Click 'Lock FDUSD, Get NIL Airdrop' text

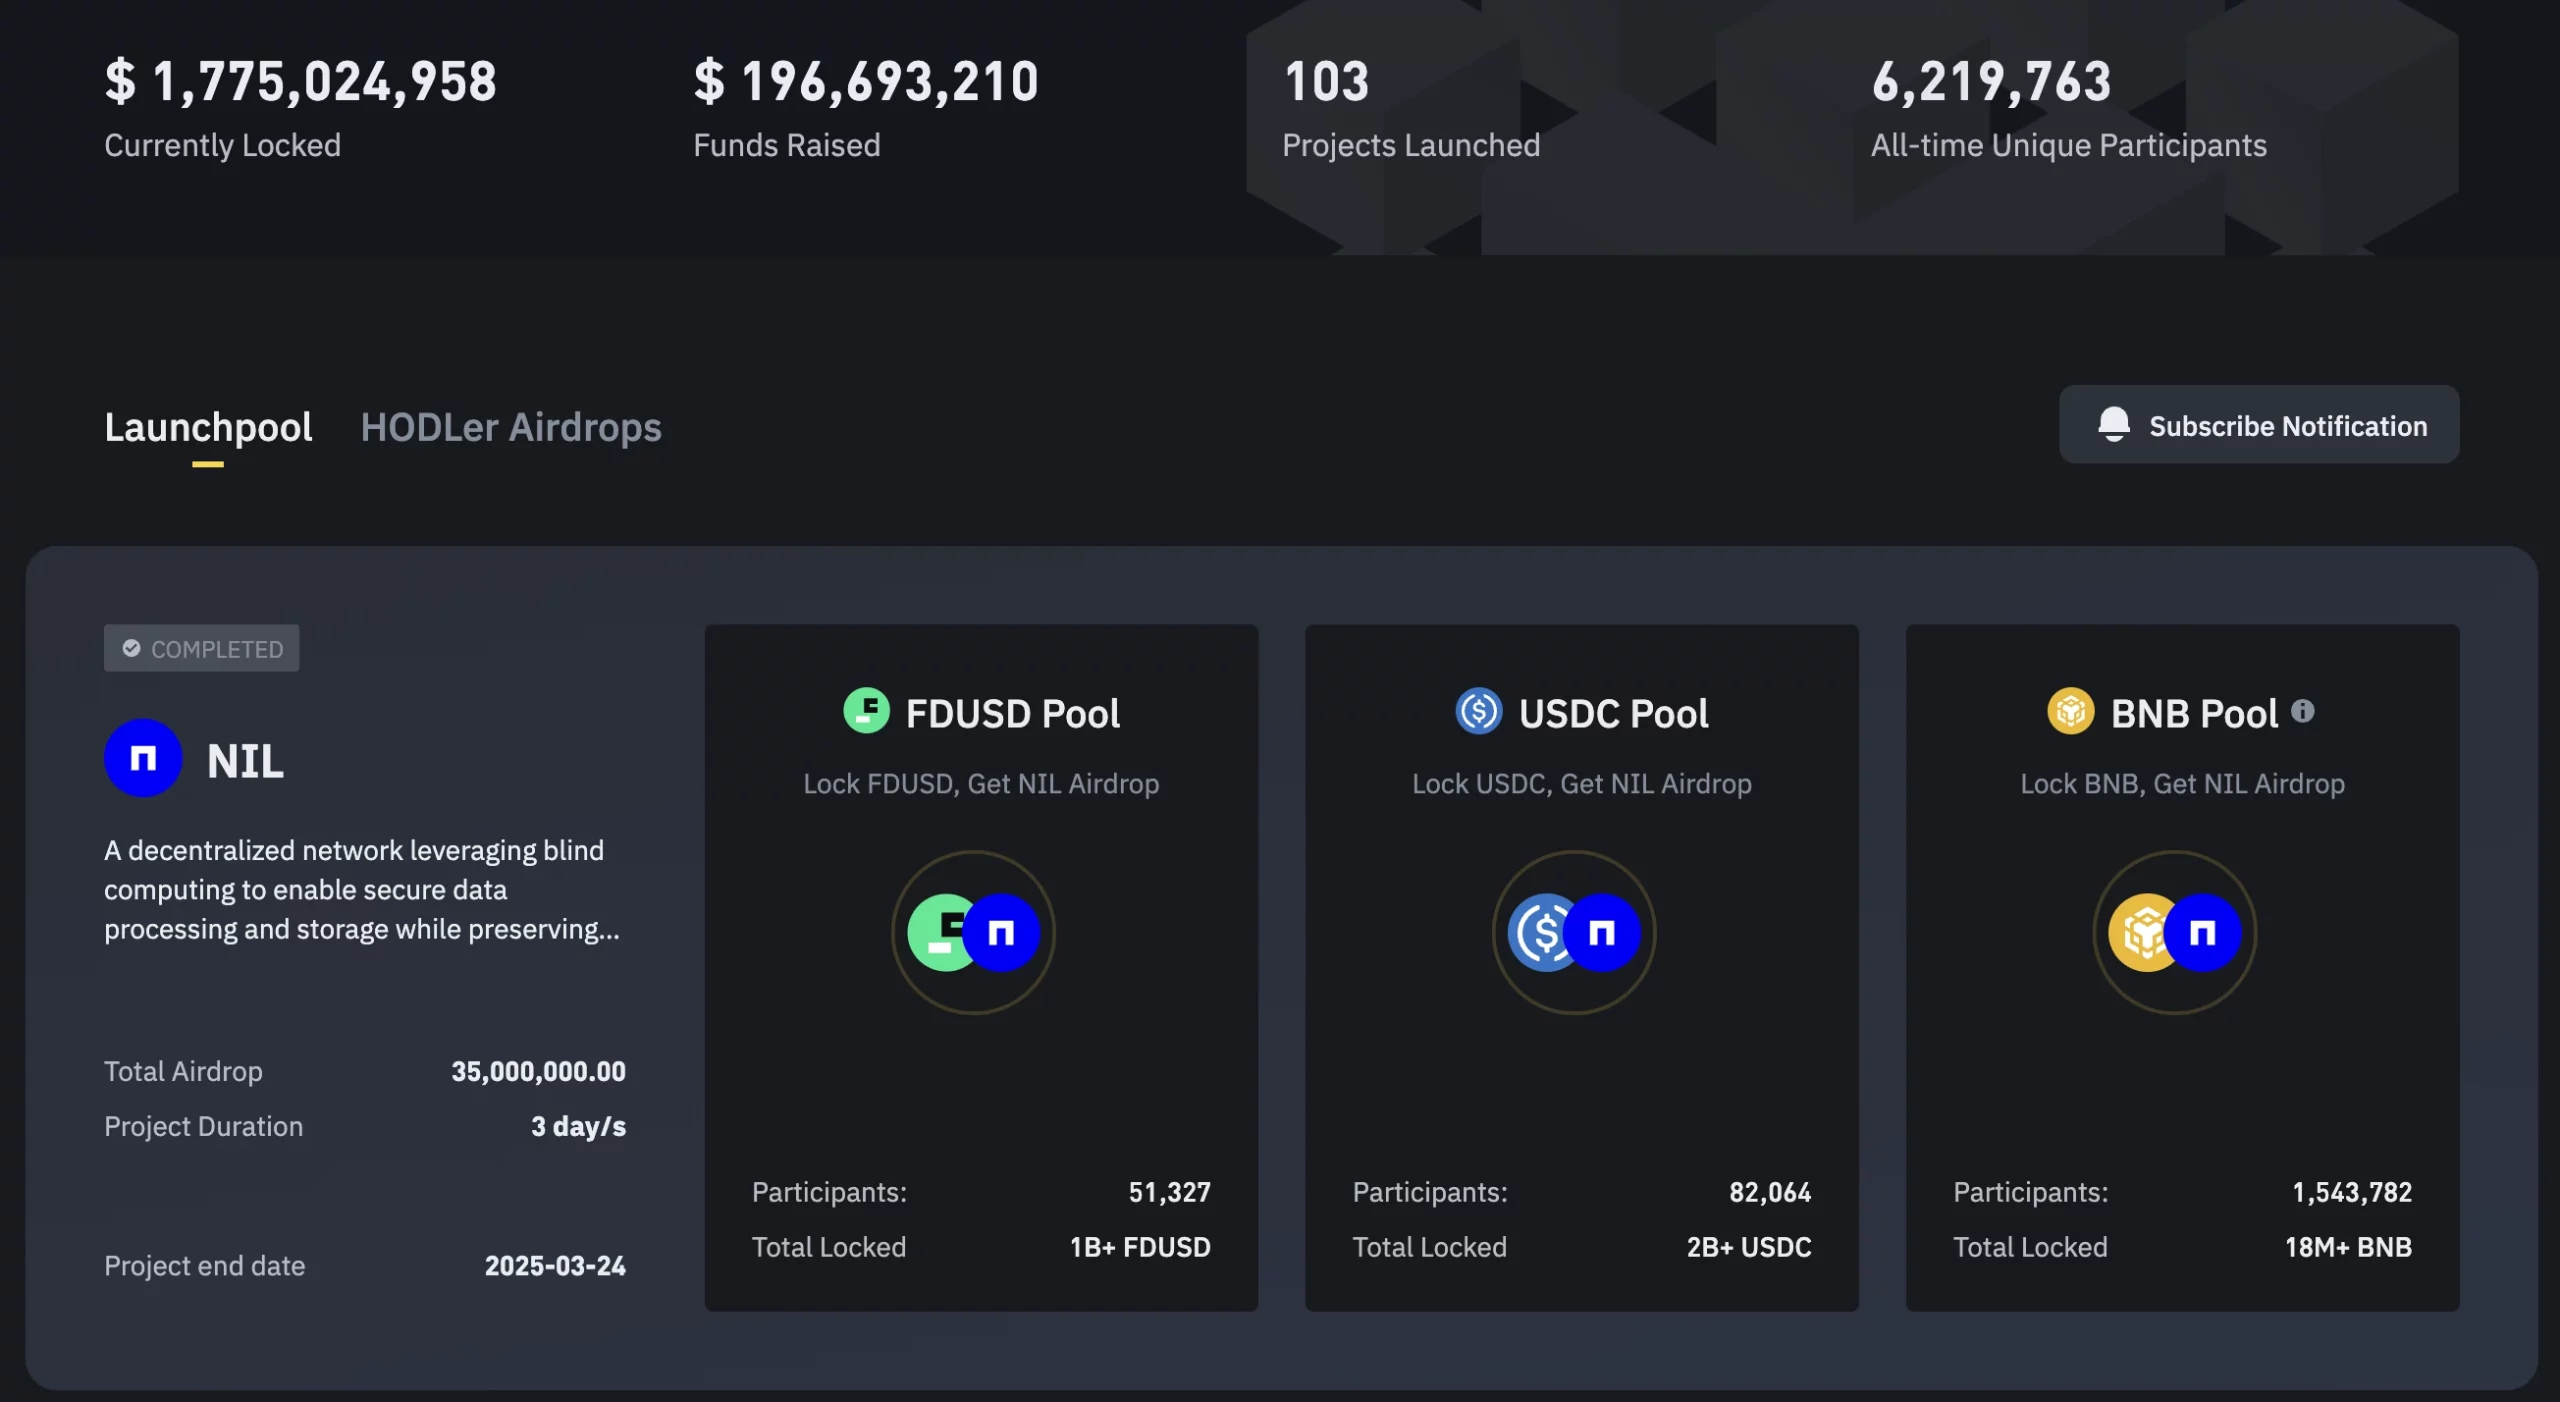tap(981, 784)
